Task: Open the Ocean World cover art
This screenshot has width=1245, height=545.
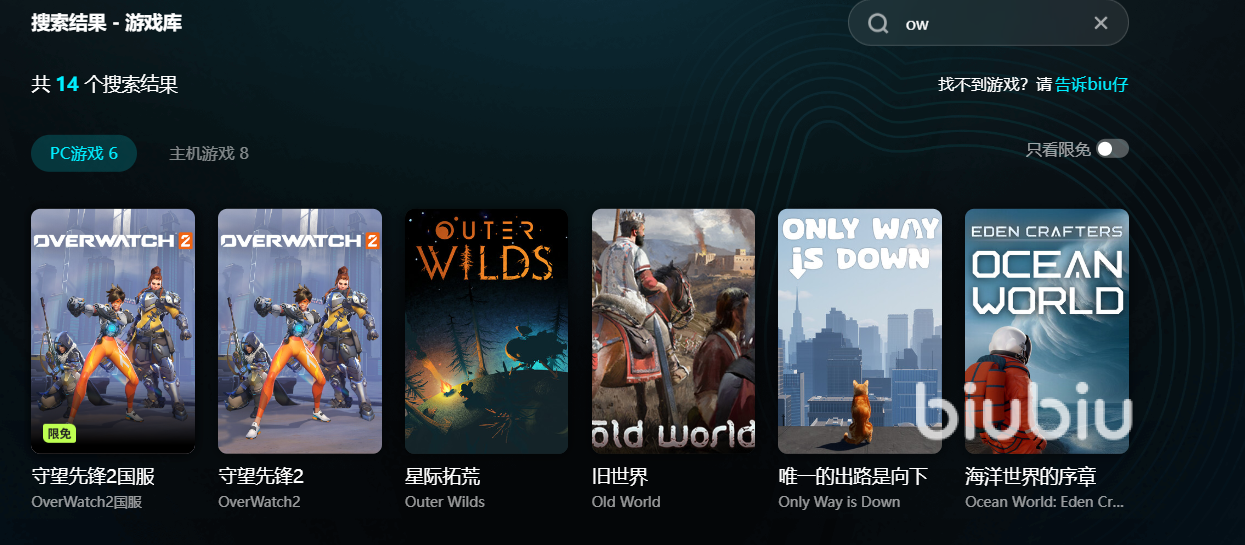Action: click(1047, 331)
